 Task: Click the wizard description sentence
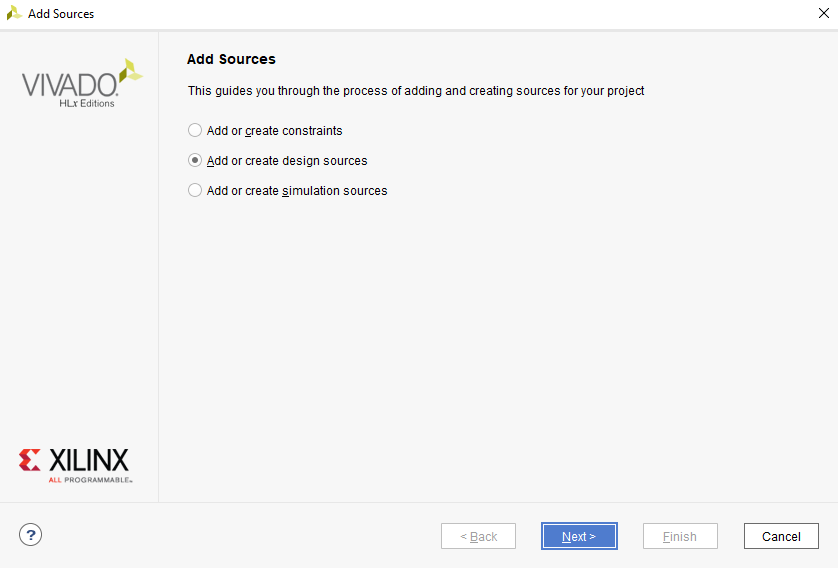tap(416, 91)
